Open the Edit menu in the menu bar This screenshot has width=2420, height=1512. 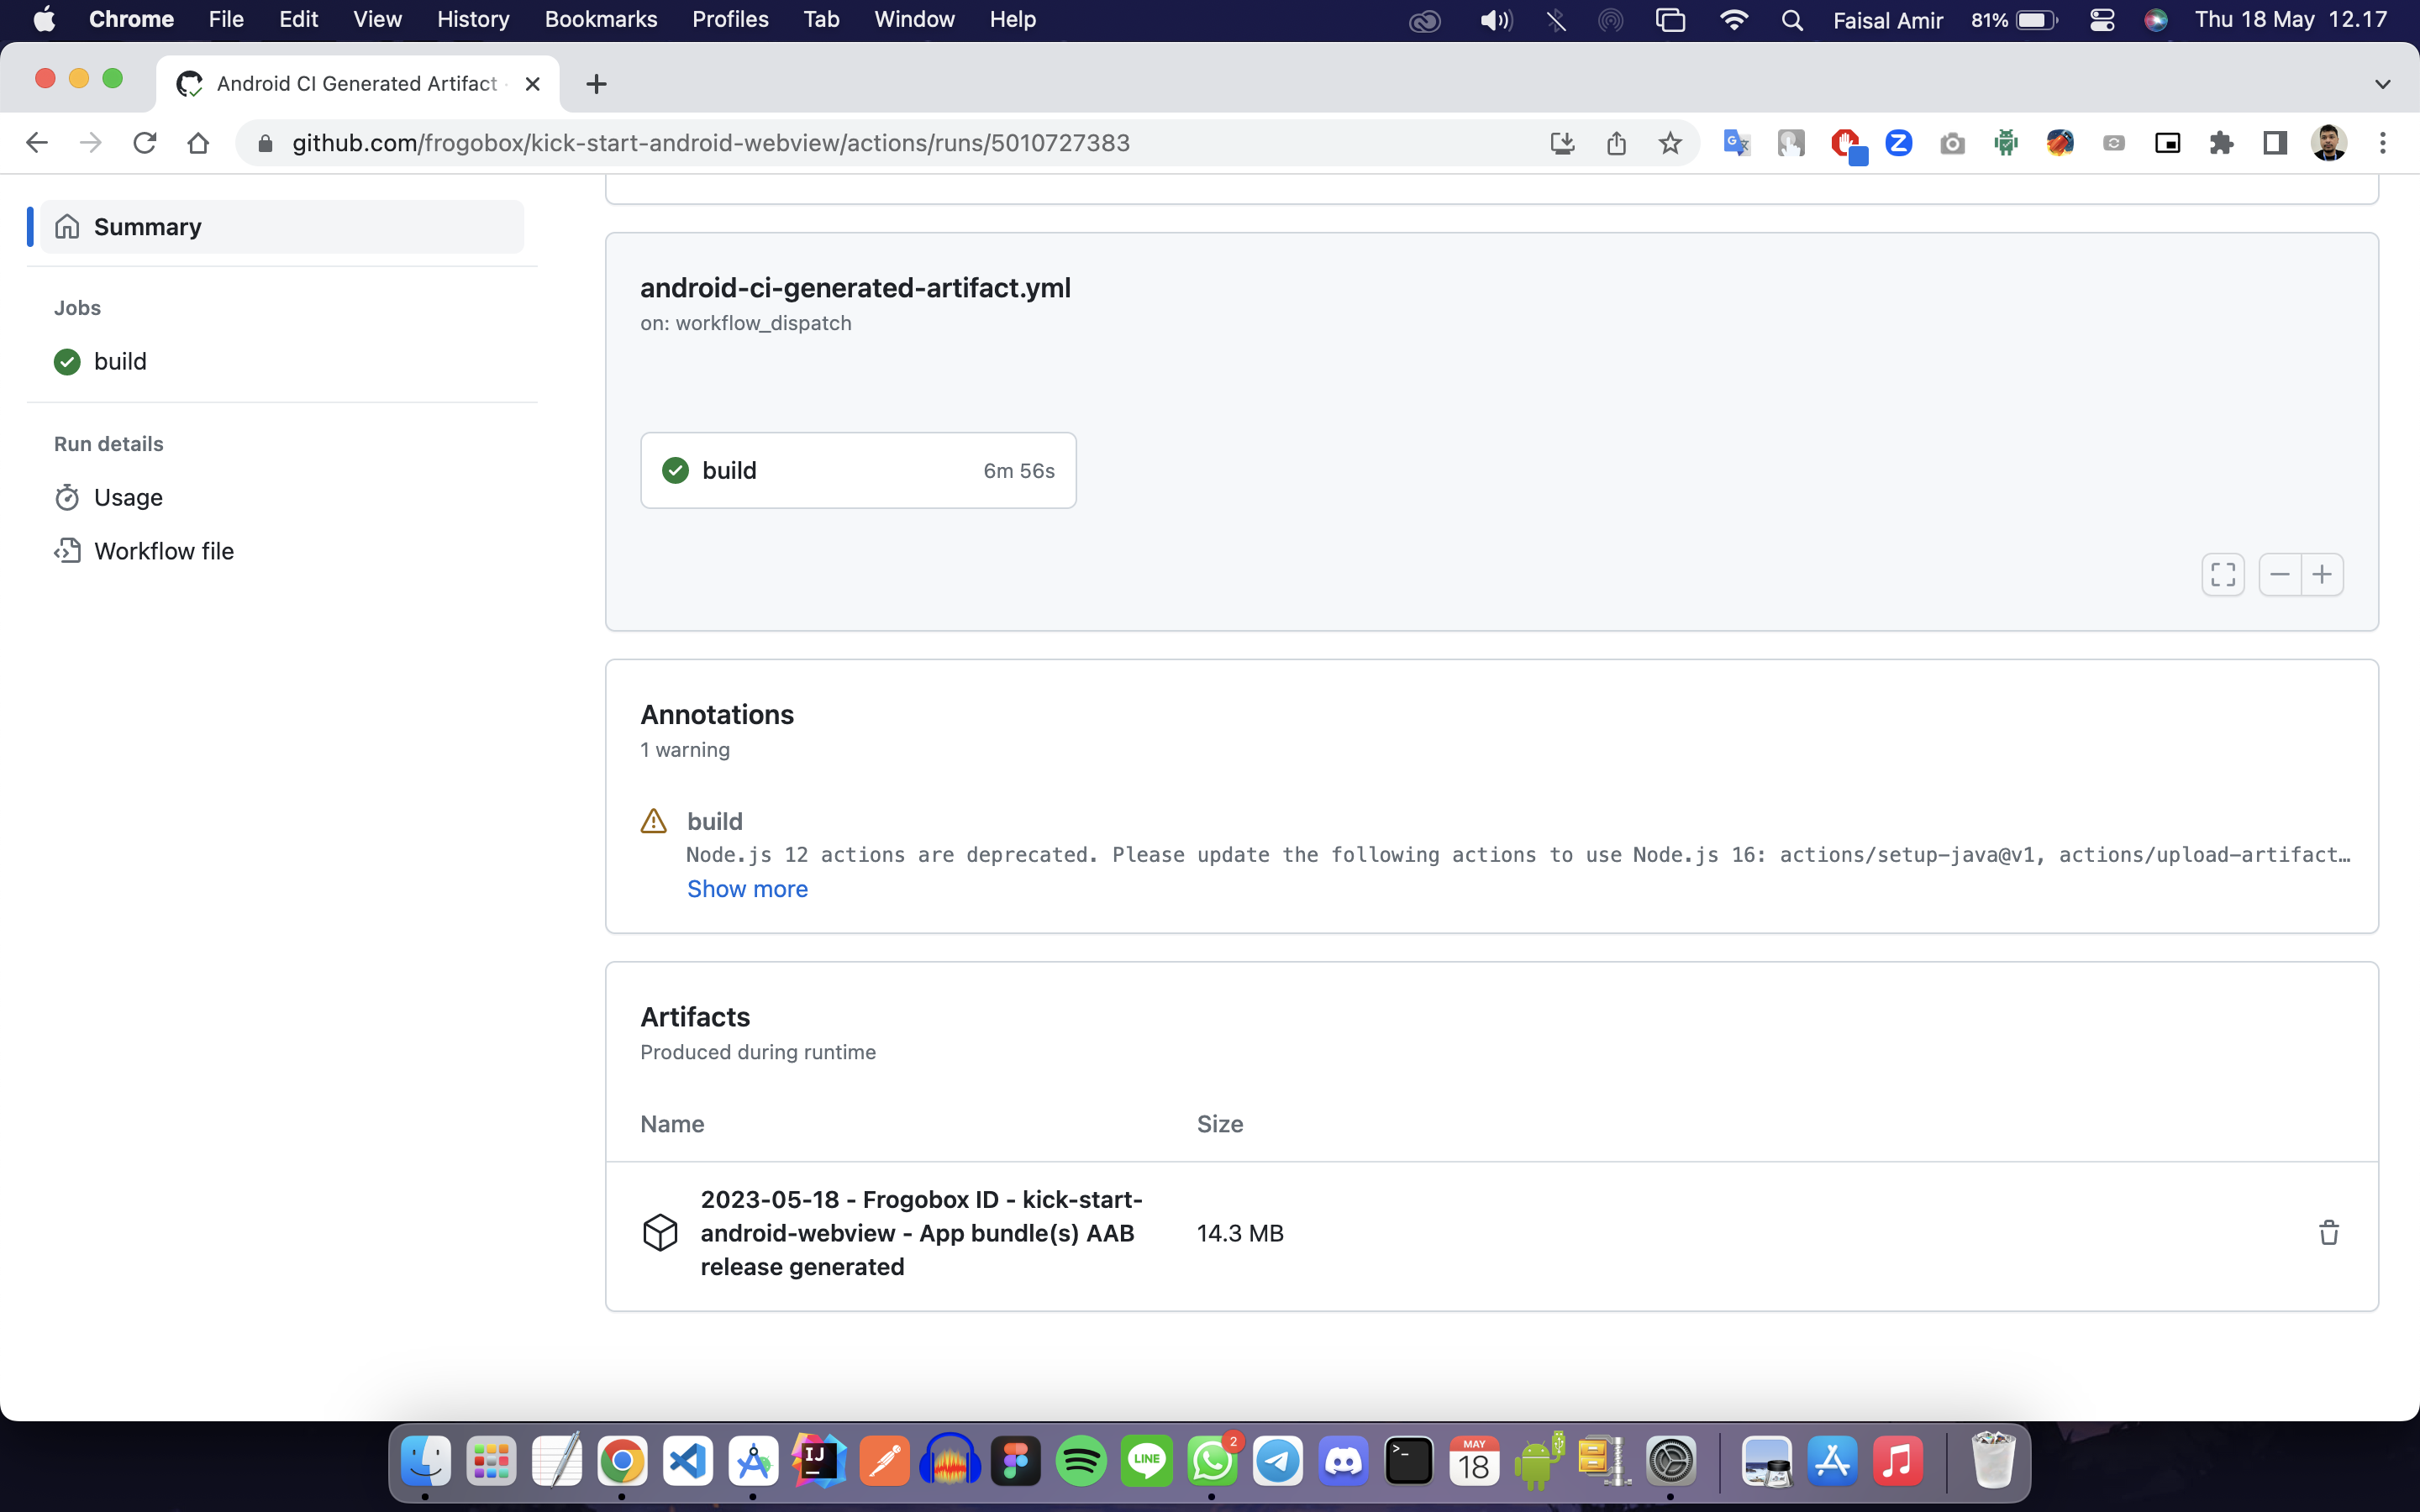298,20
